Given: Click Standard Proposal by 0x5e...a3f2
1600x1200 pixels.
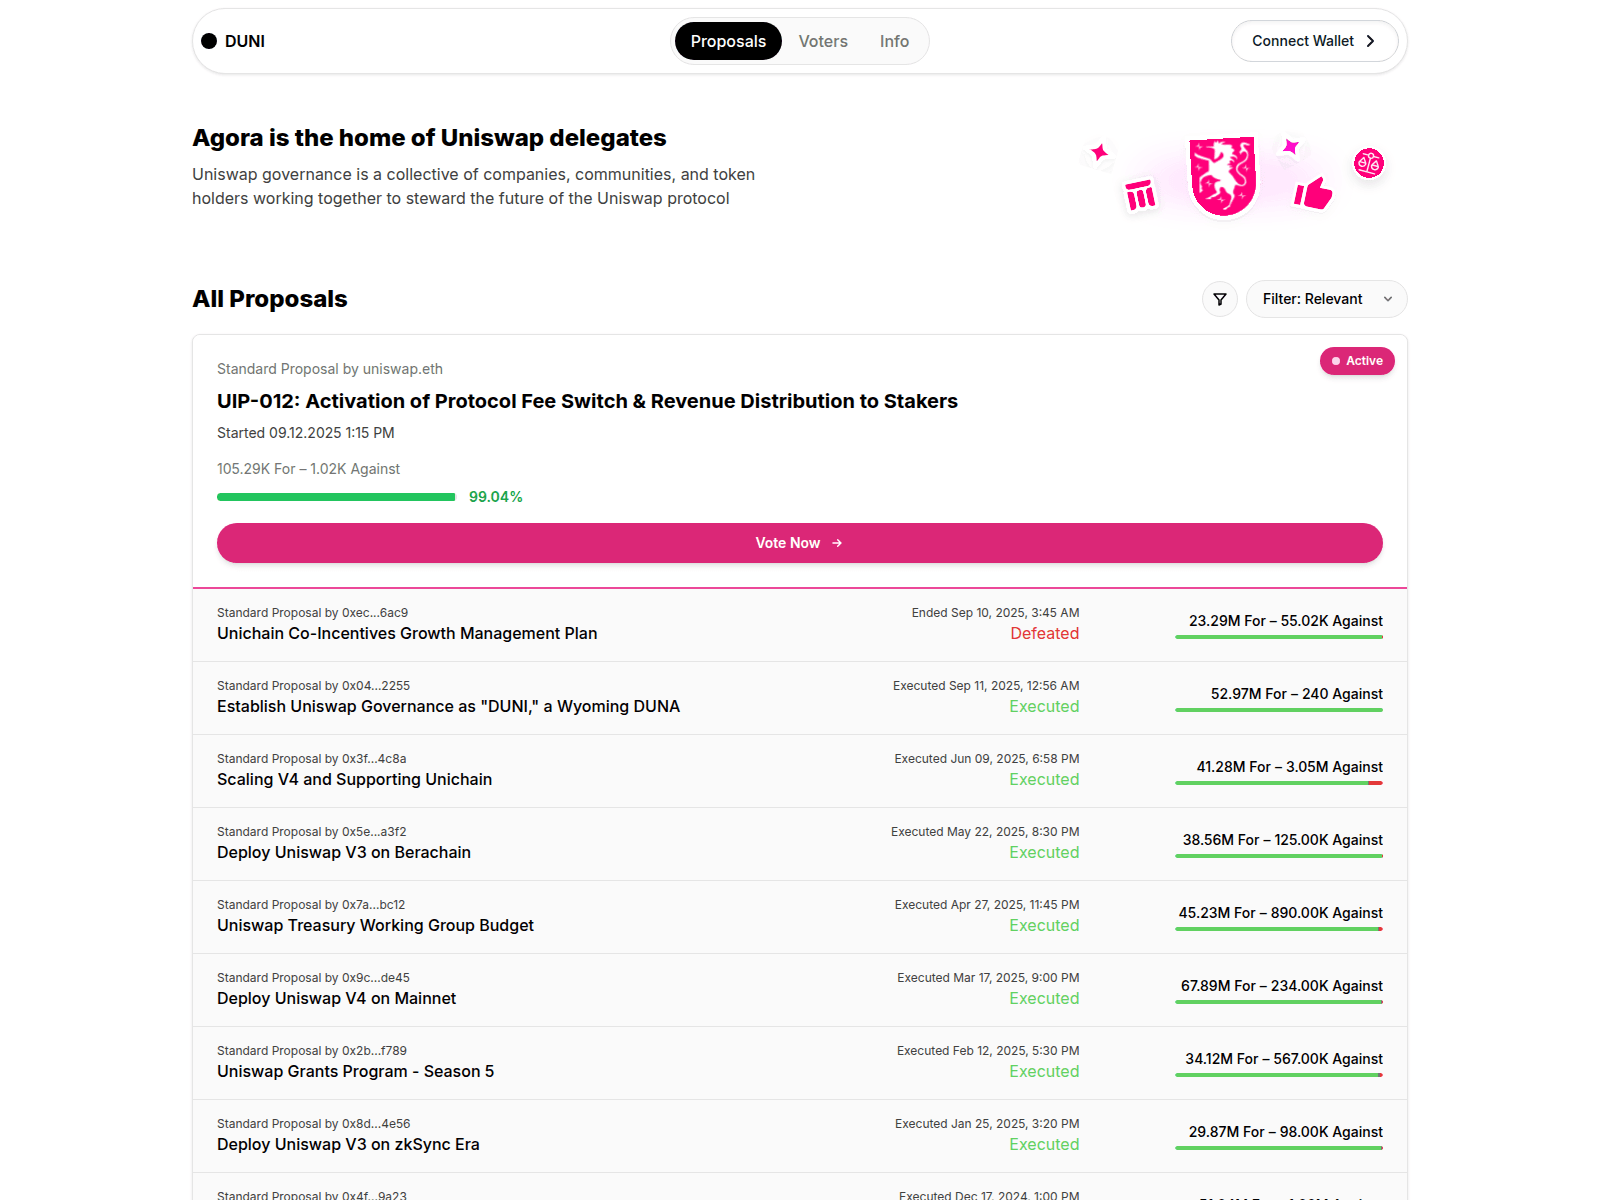Looking at the screenshot, I should 311,832.
